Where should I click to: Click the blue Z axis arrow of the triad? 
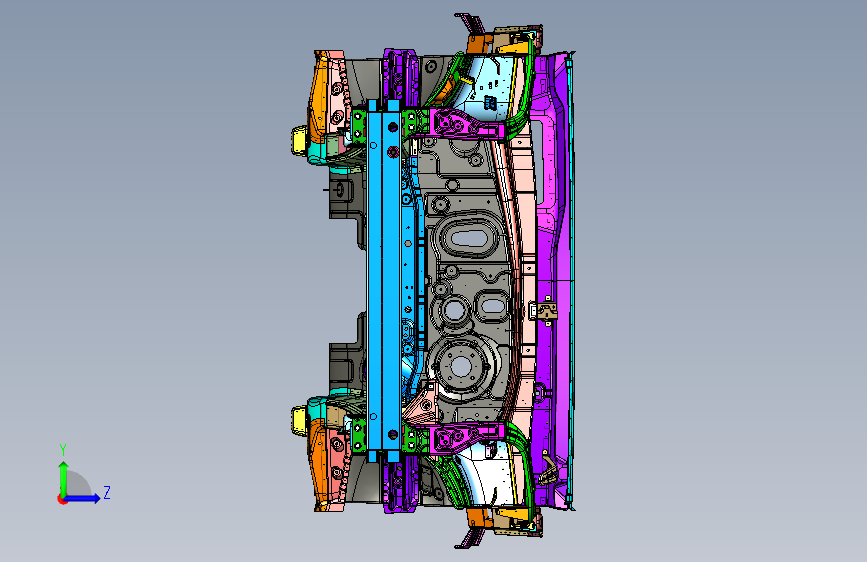(83, 498)
